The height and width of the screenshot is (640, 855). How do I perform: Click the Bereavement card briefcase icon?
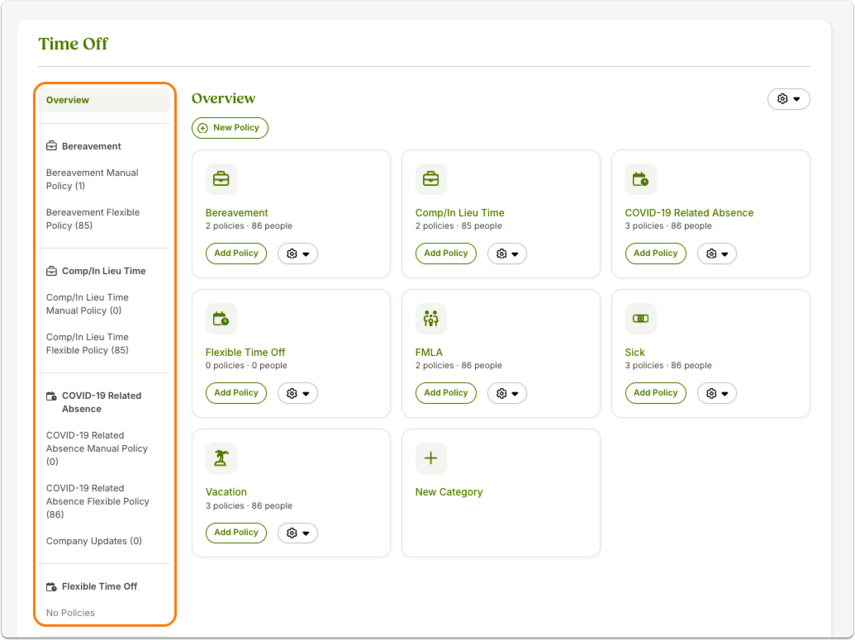(x=221, y=179)
